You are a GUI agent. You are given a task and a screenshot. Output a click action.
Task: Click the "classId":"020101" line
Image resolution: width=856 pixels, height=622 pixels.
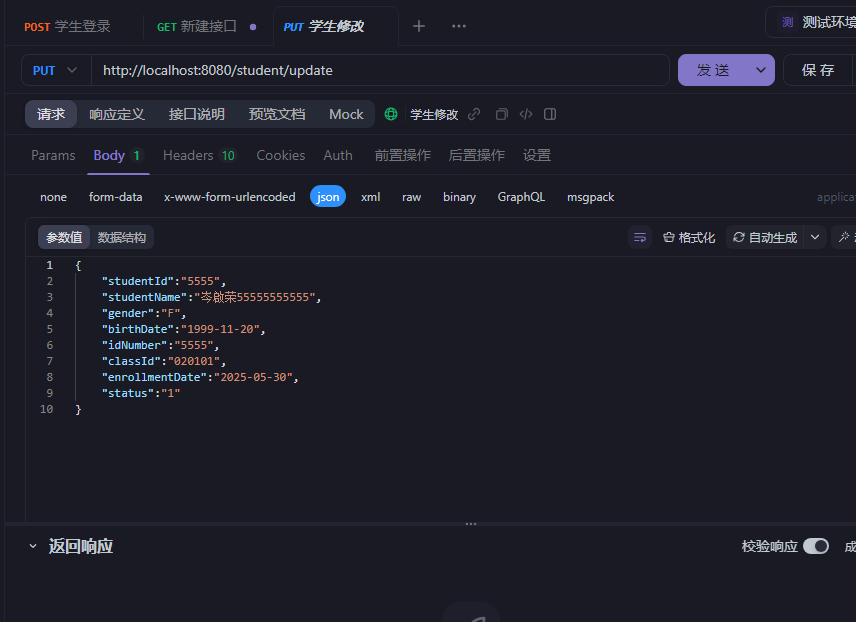point(164,361)
